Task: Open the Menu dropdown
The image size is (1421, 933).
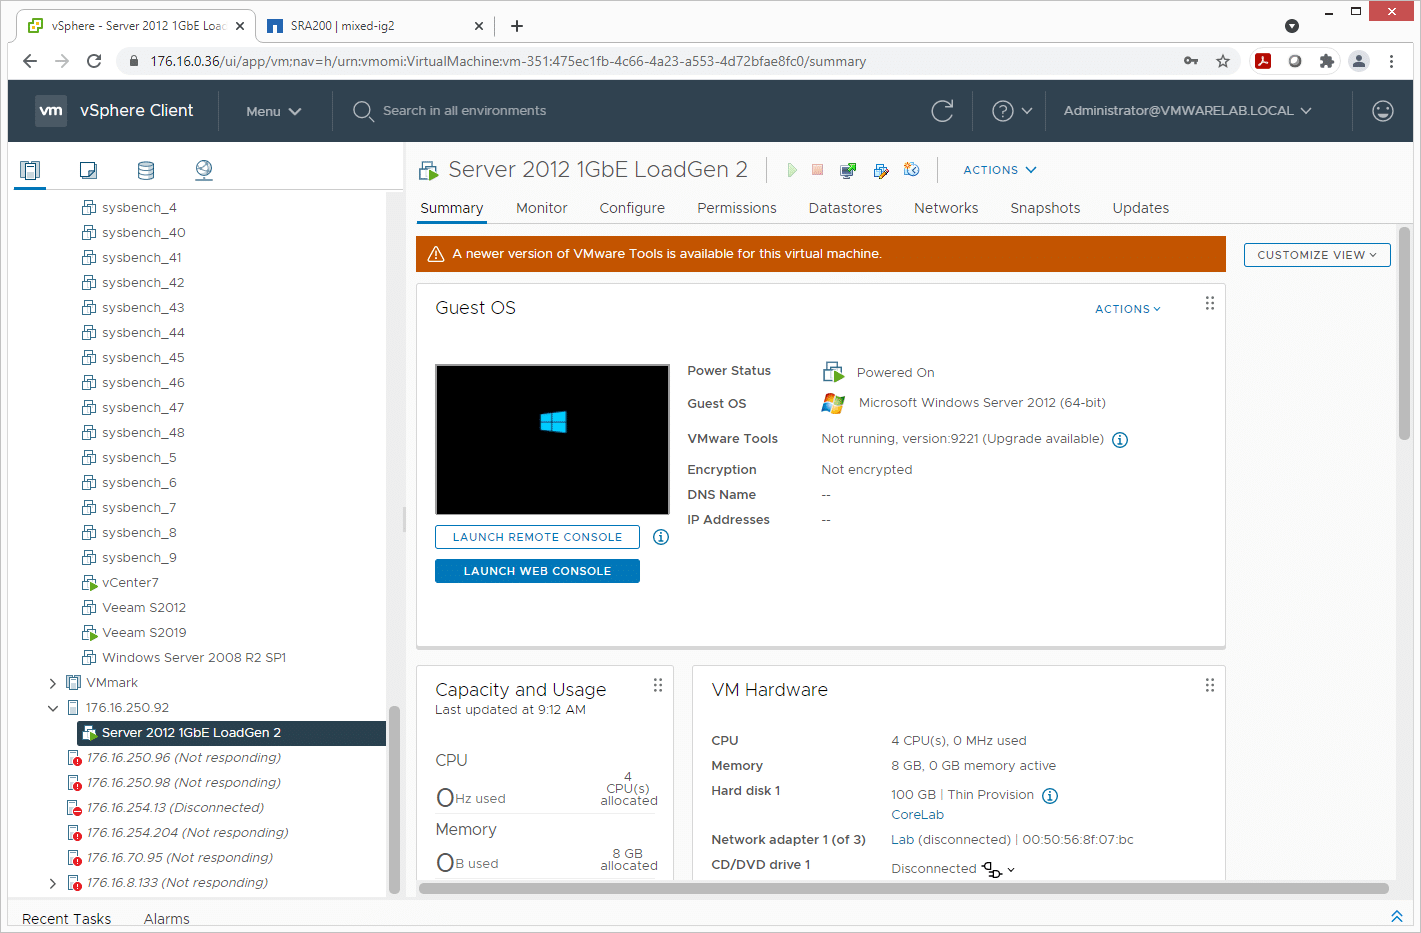Action: (274, 111)
